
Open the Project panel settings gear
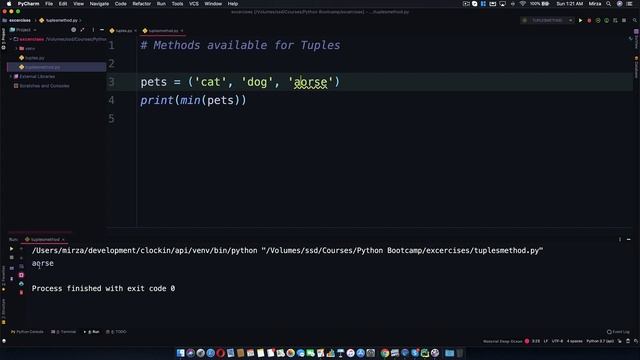coord(73,30)
